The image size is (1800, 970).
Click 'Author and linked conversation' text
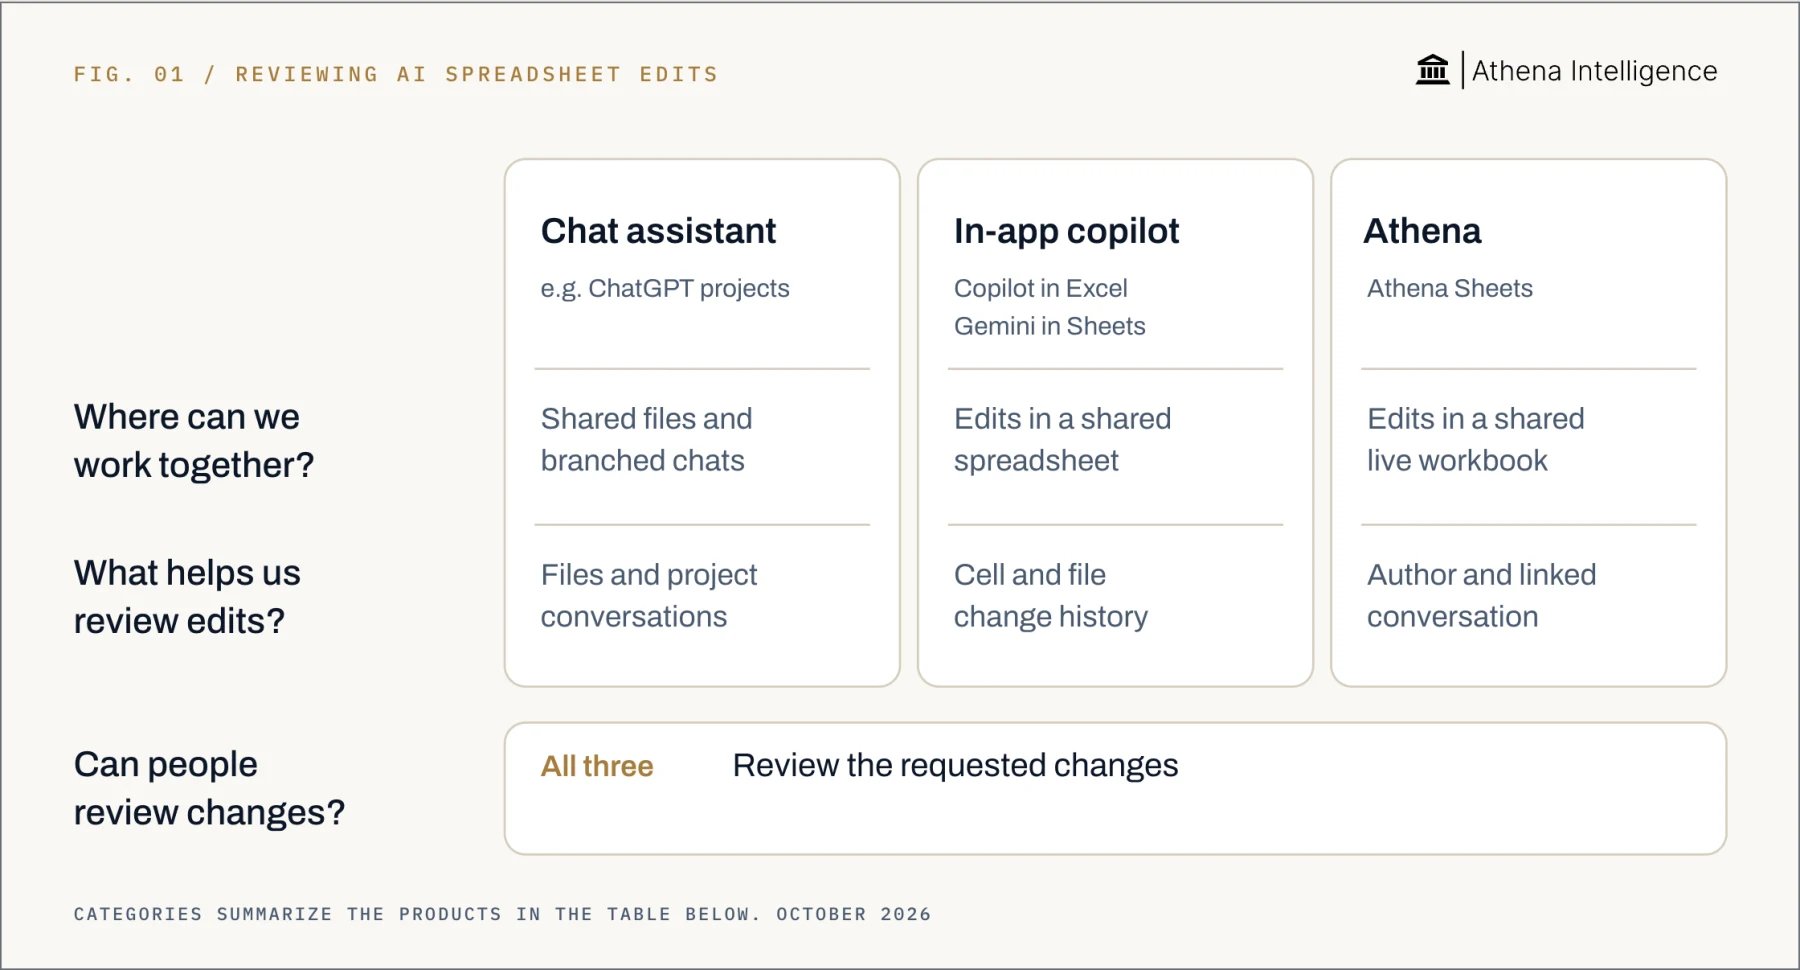tap(1481, 596)
